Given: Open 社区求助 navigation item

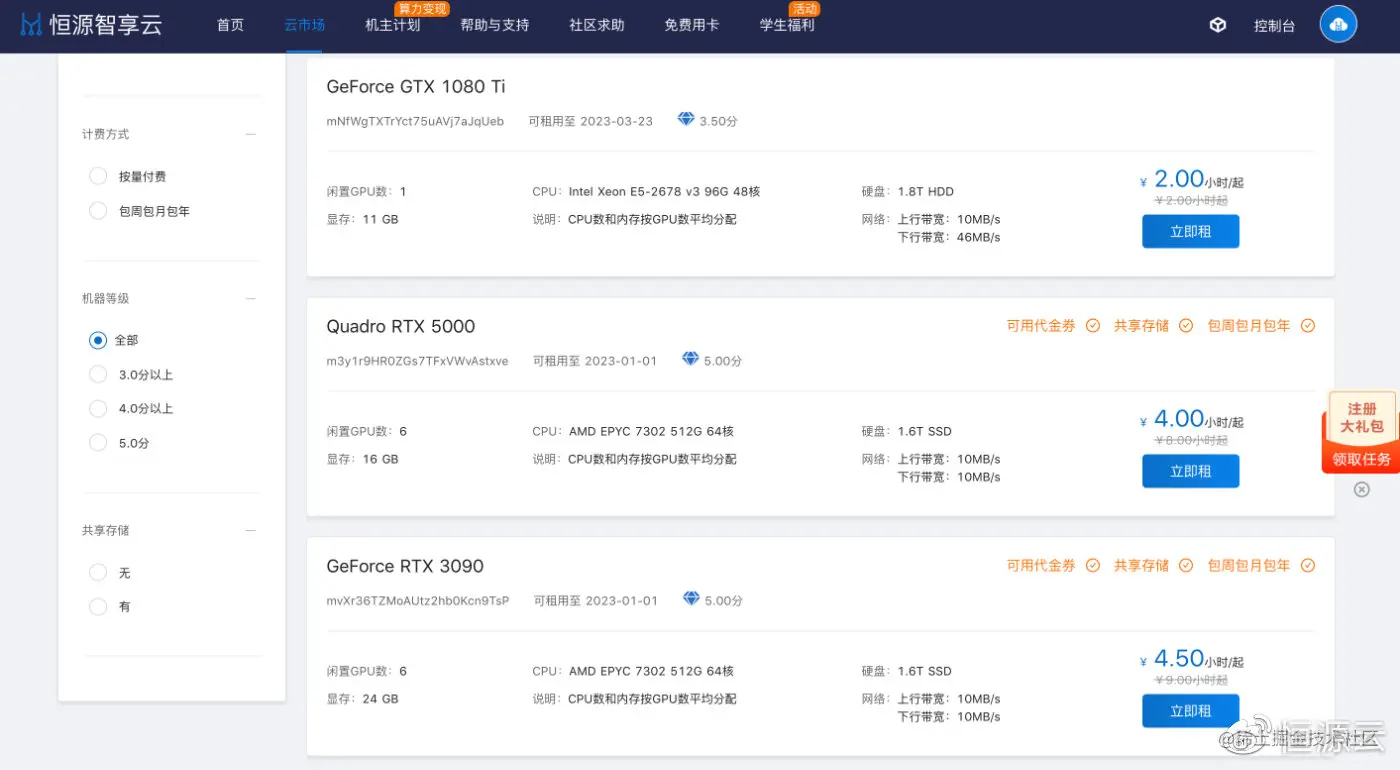Looking at the screenshot, I should click(x=597, y=25).
